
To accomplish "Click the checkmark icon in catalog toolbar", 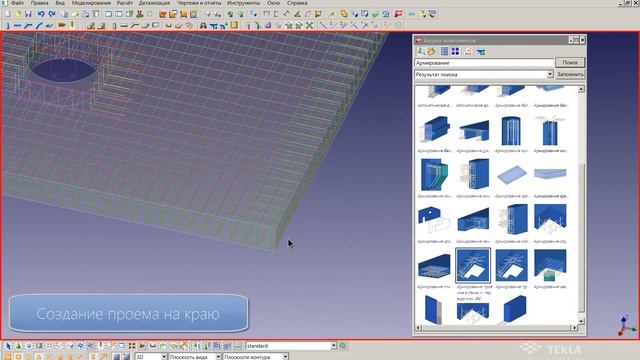I will coord(468,51).
